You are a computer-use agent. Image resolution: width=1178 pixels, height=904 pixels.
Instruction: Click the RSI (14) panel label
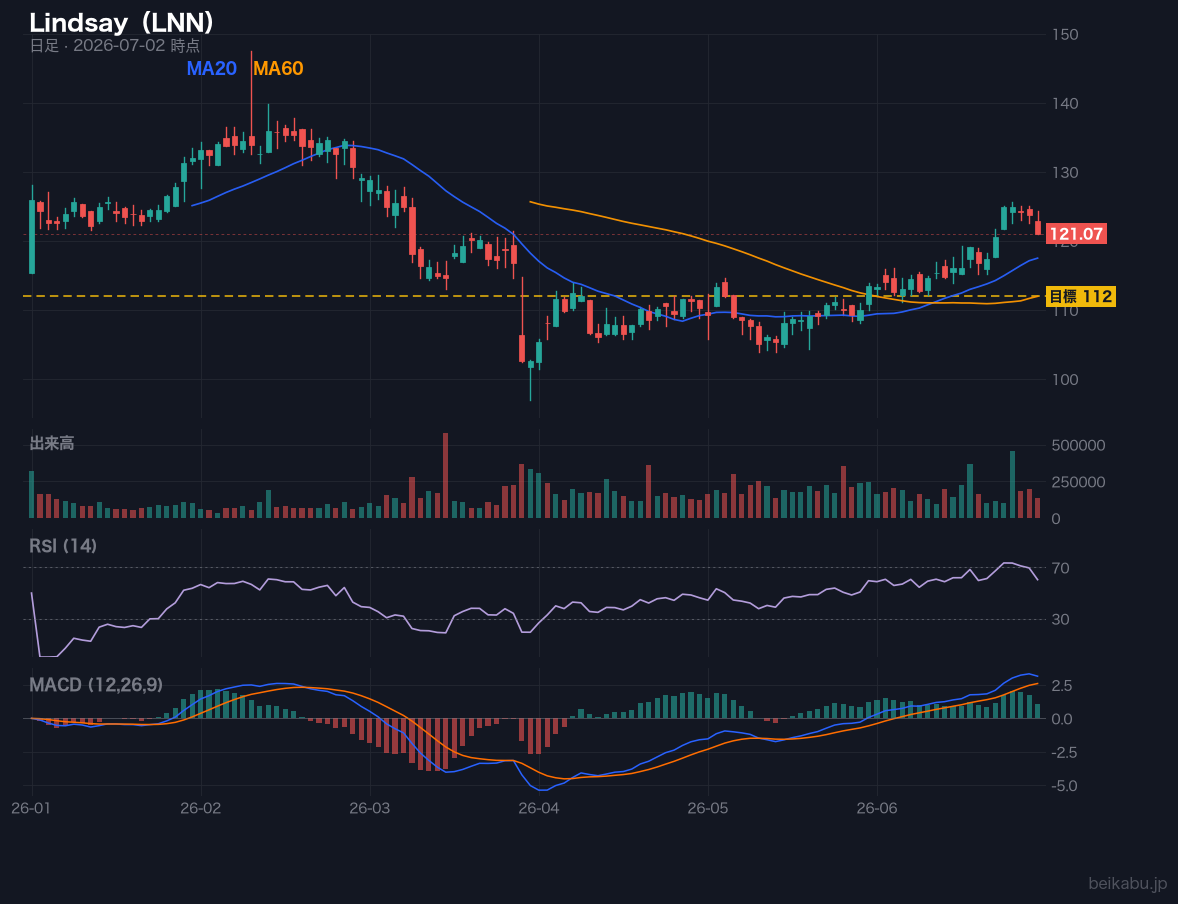[63, 546]
